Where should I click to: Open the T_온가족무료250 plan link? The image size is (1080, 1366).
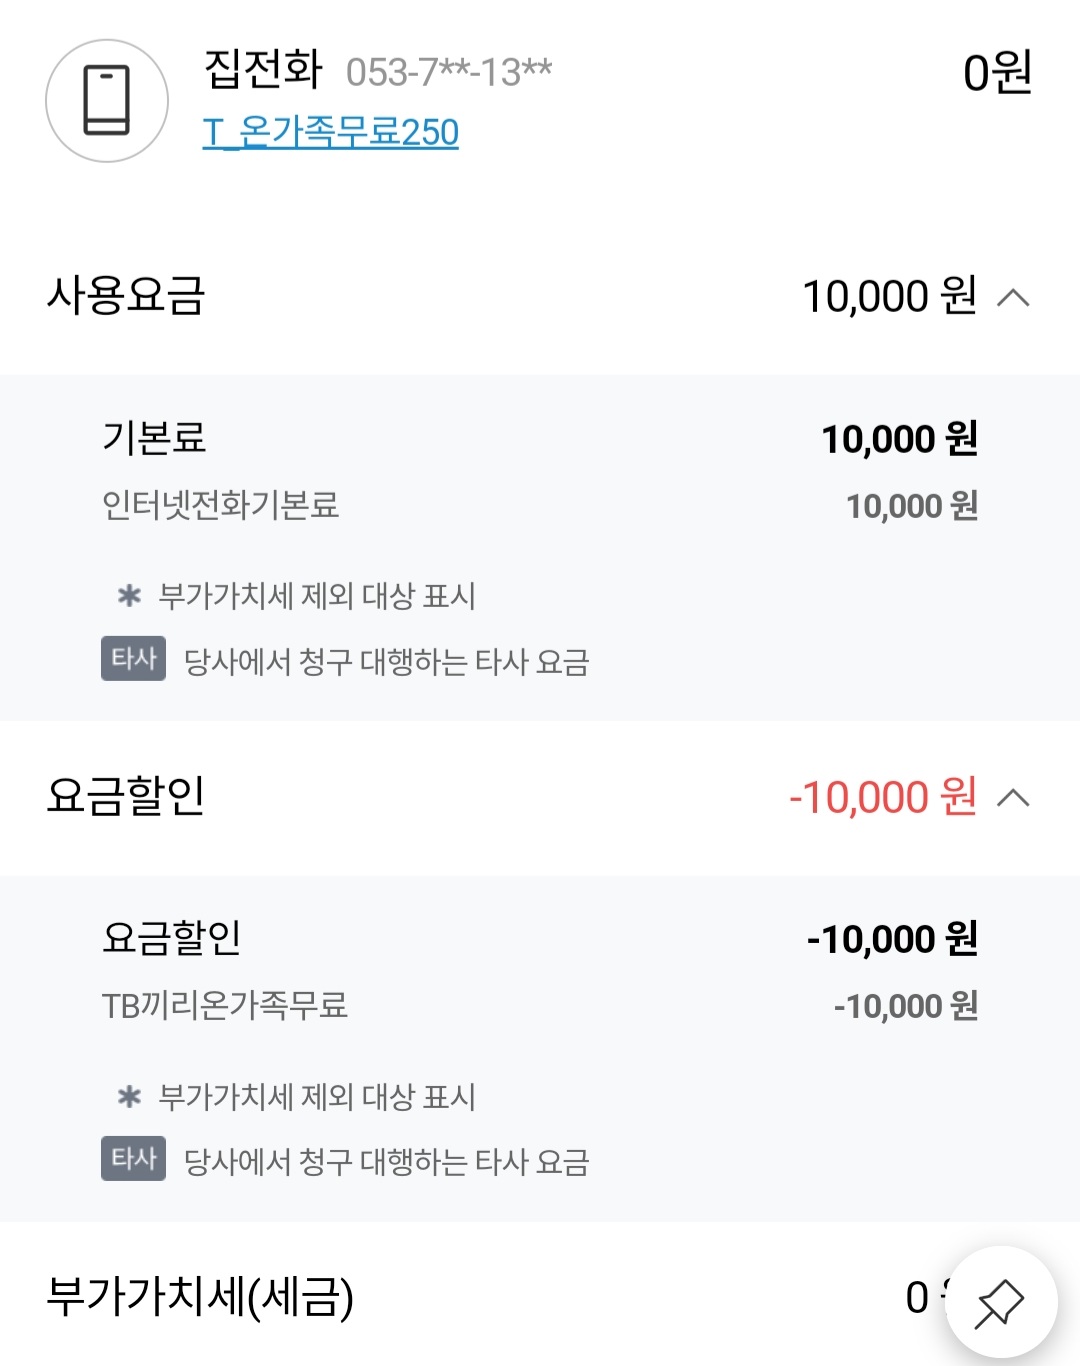click(331, 132)
